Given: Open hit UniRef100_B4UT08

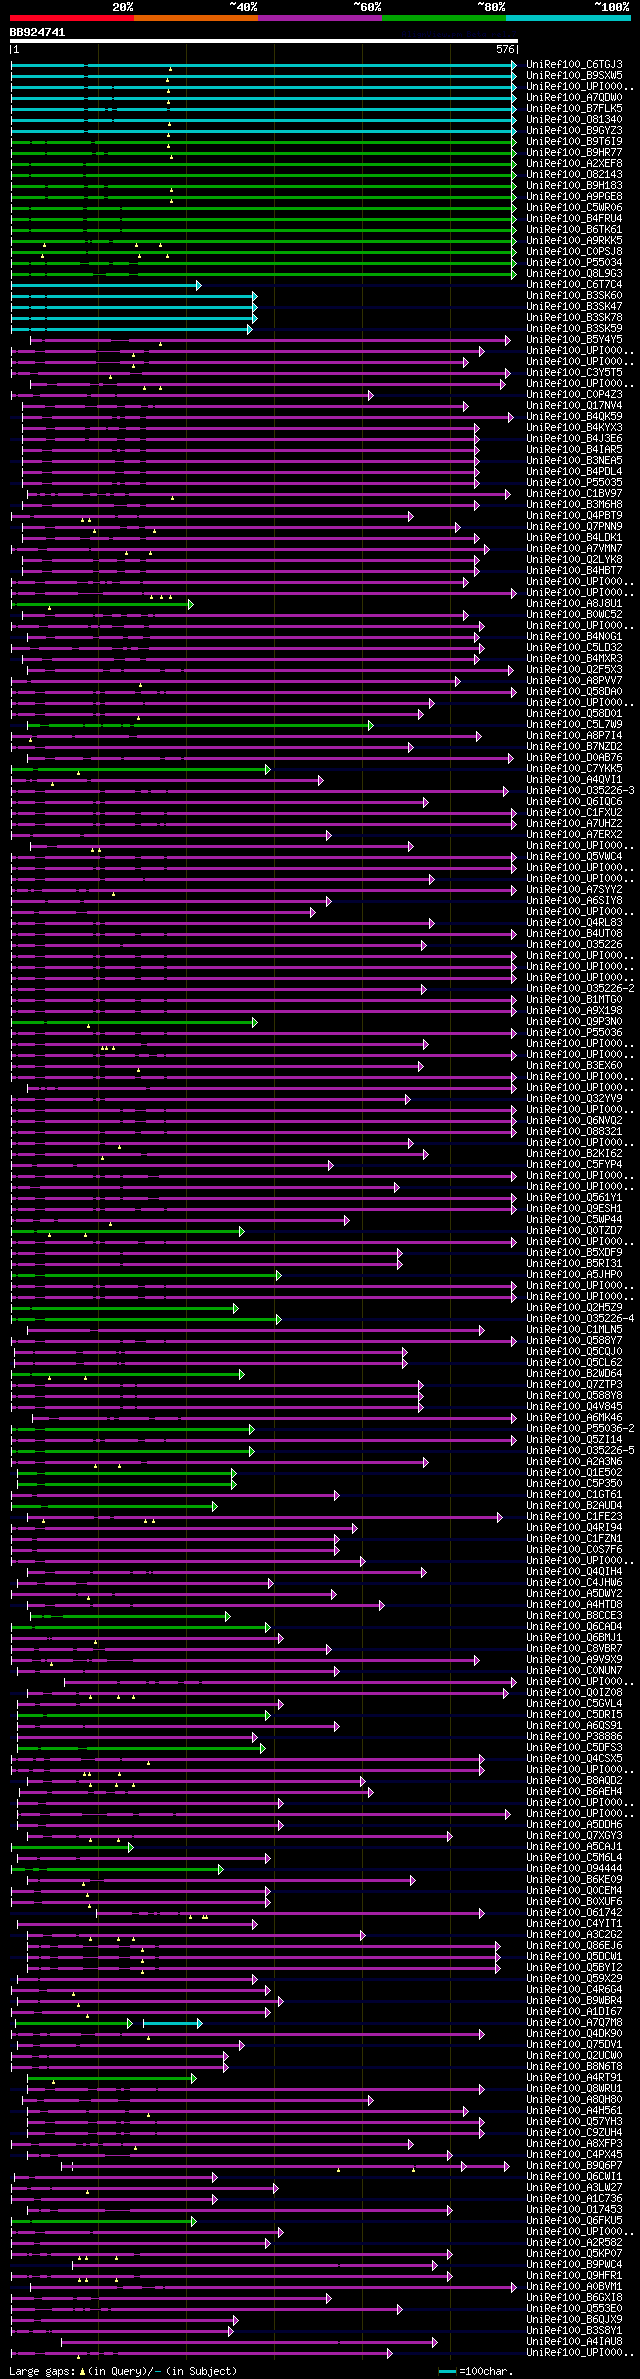Looking at the screenshot, I should (574, 934).
